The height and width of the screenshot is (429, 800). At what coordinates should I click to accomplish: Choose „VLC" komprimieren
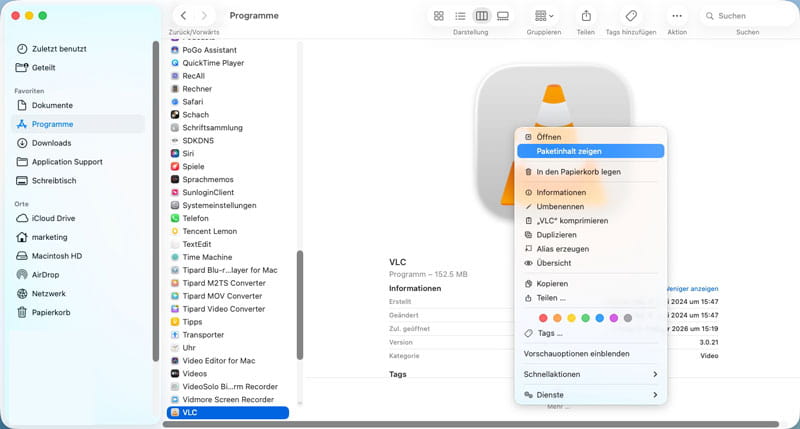pyautogui.click(x=591, y=221)
